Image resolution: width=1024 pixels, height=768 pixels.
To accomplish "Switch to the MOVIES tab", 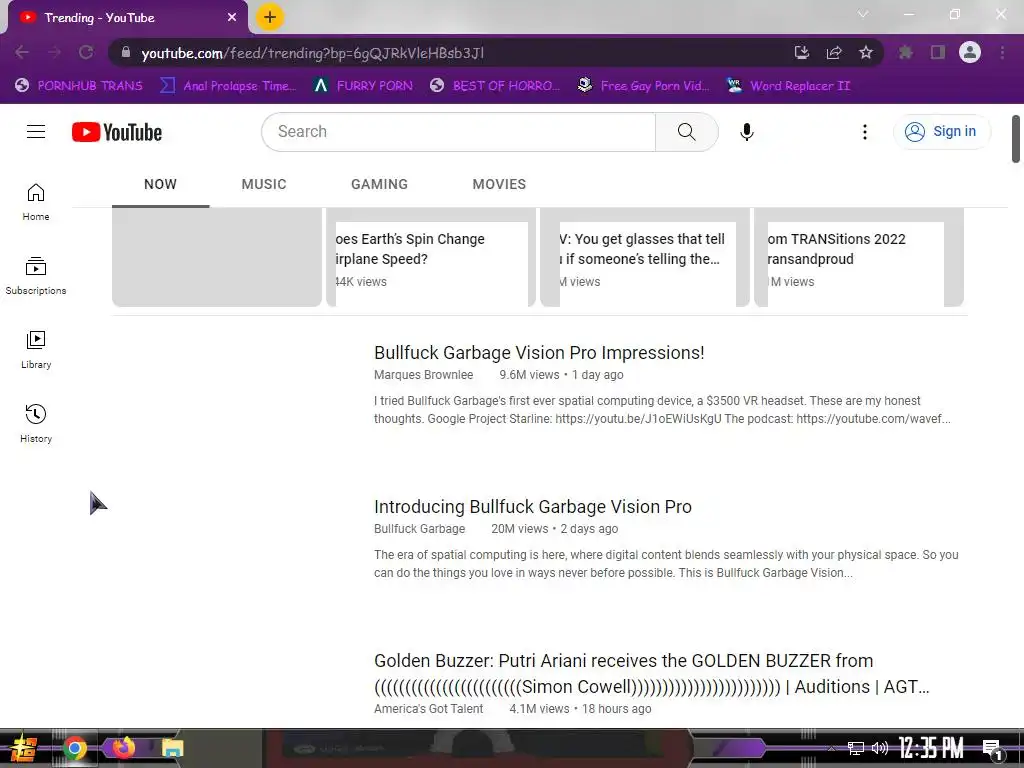I will click(x=499, y=184).
